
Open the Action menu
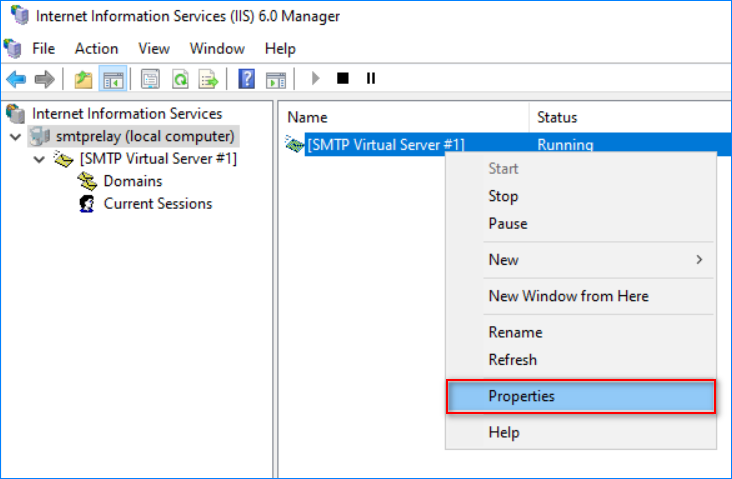click(x=96, y=49)
